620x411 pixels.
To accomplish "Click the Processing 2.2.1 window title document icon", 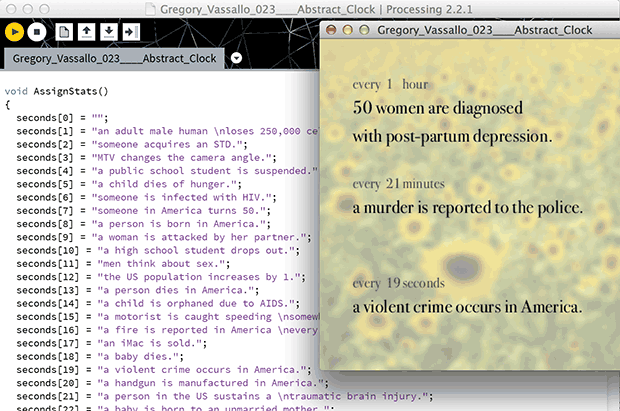I will click(150, 9).
